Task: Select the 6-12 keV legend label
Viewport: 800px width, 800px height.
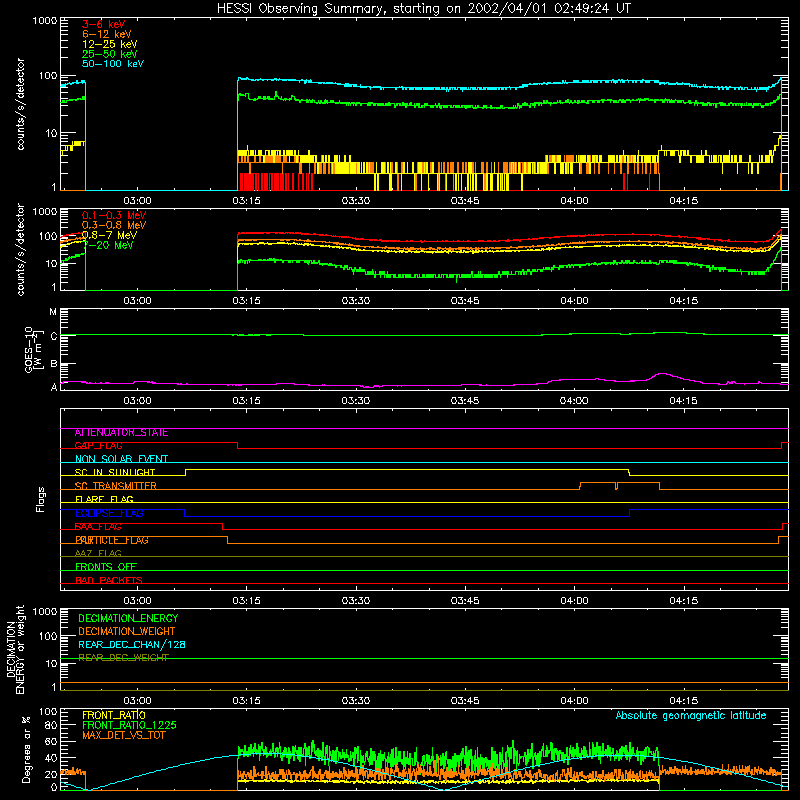Action: pos(107,34)
